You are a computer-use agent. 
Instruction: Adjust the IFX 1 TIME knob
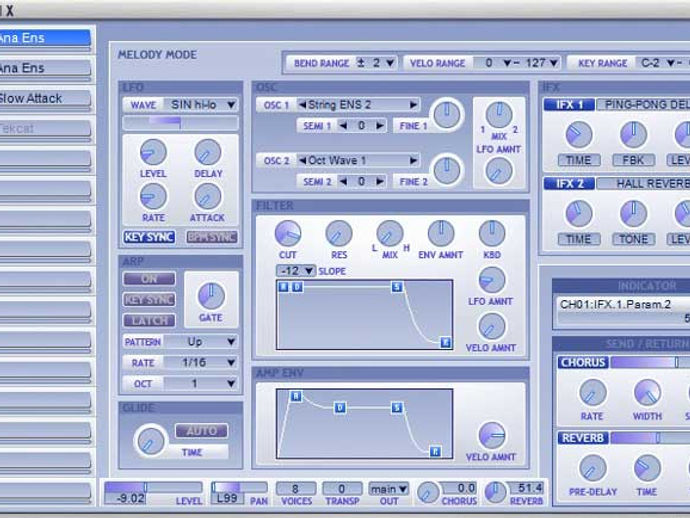coord(579,135)
